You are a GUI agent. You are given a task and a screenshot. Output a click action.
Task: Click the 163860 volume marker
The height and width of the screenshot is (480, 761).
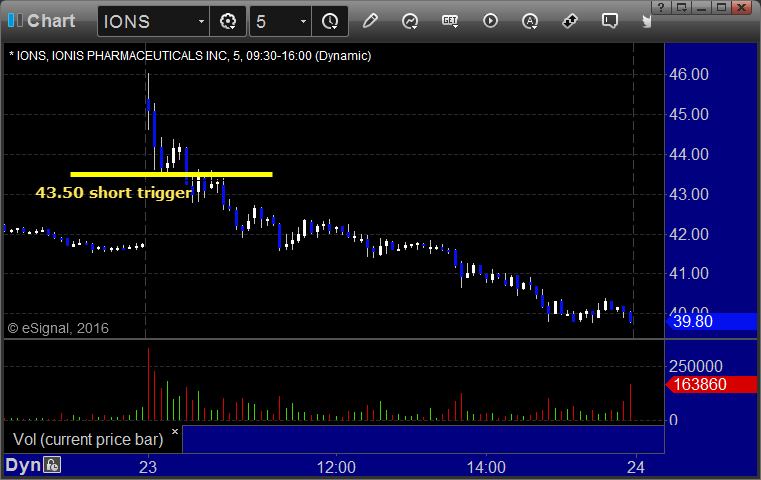pos(711,384)
